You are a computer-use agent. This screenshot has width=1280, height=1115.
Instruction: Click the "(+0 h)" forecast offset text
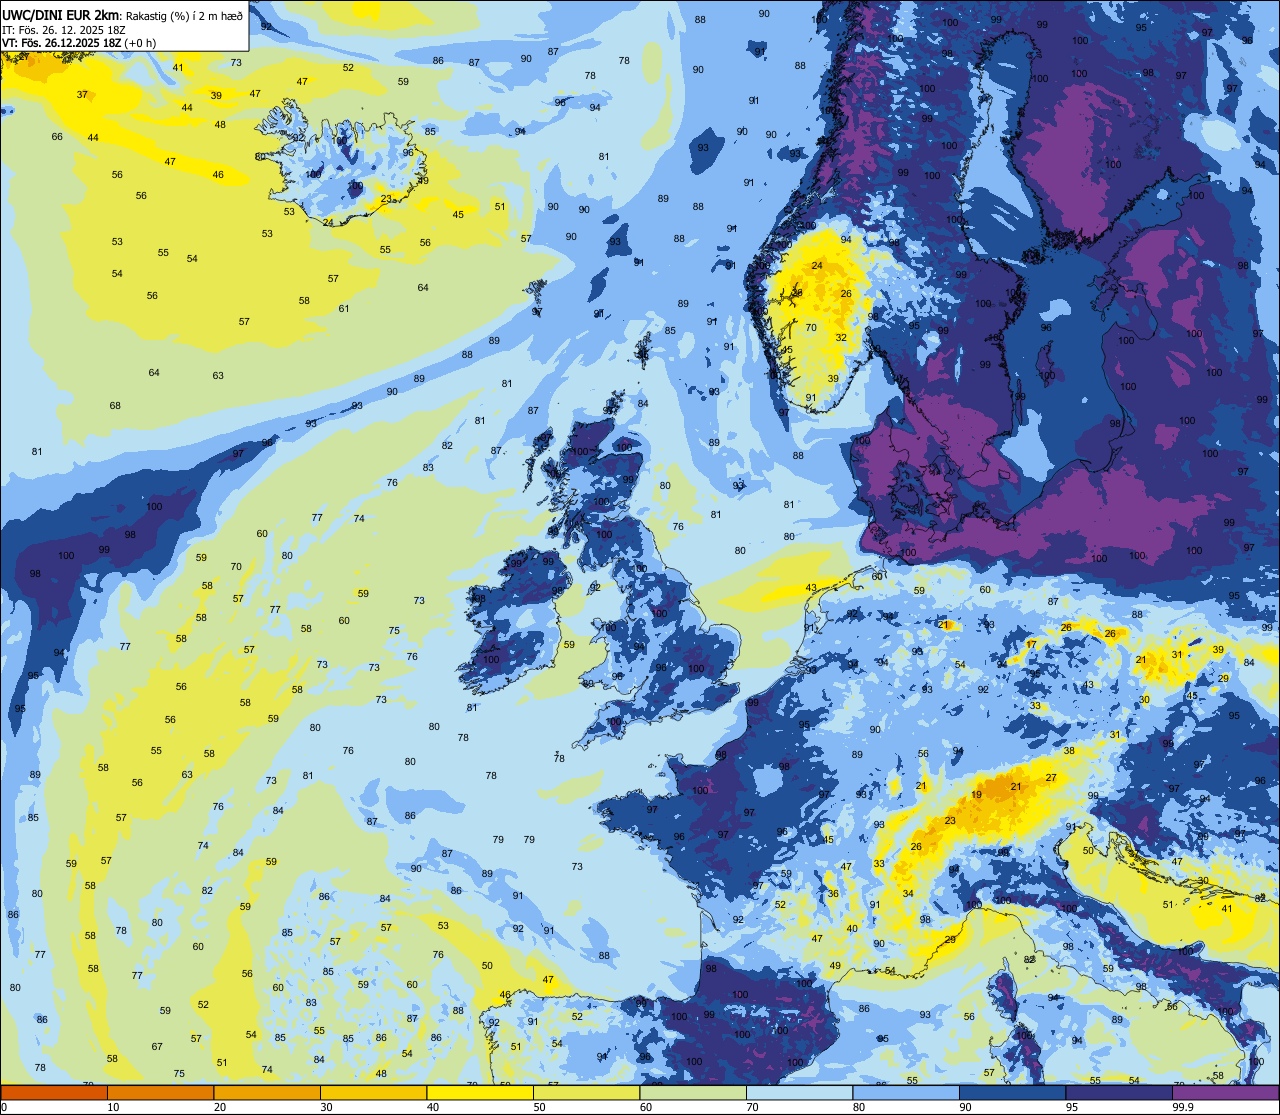[140, 43]
